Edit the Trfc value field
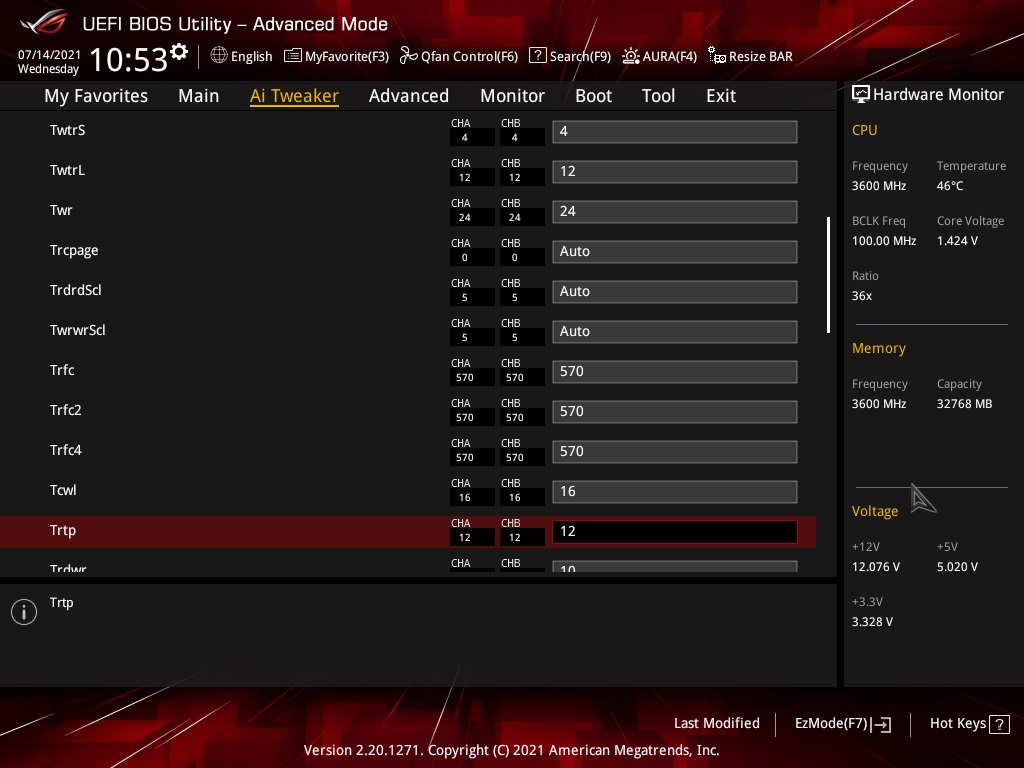The height and width of the screenshot is (768, 1024). coord(675,372)
